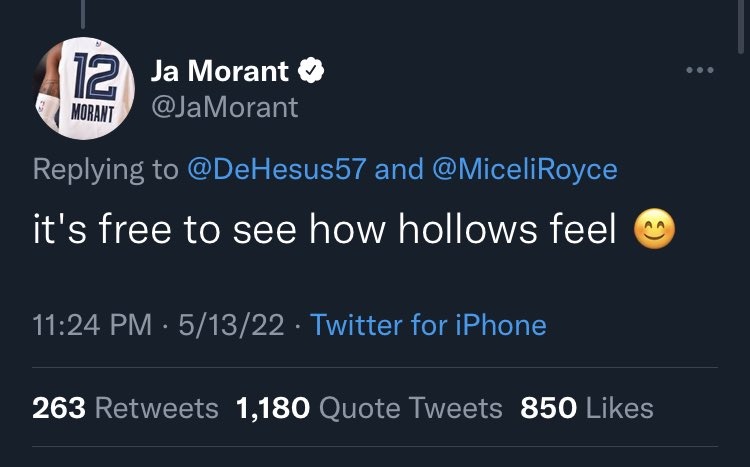The image size is (750, 467).
Task: Click the word "feel" in the tweet
Action: 584,232
